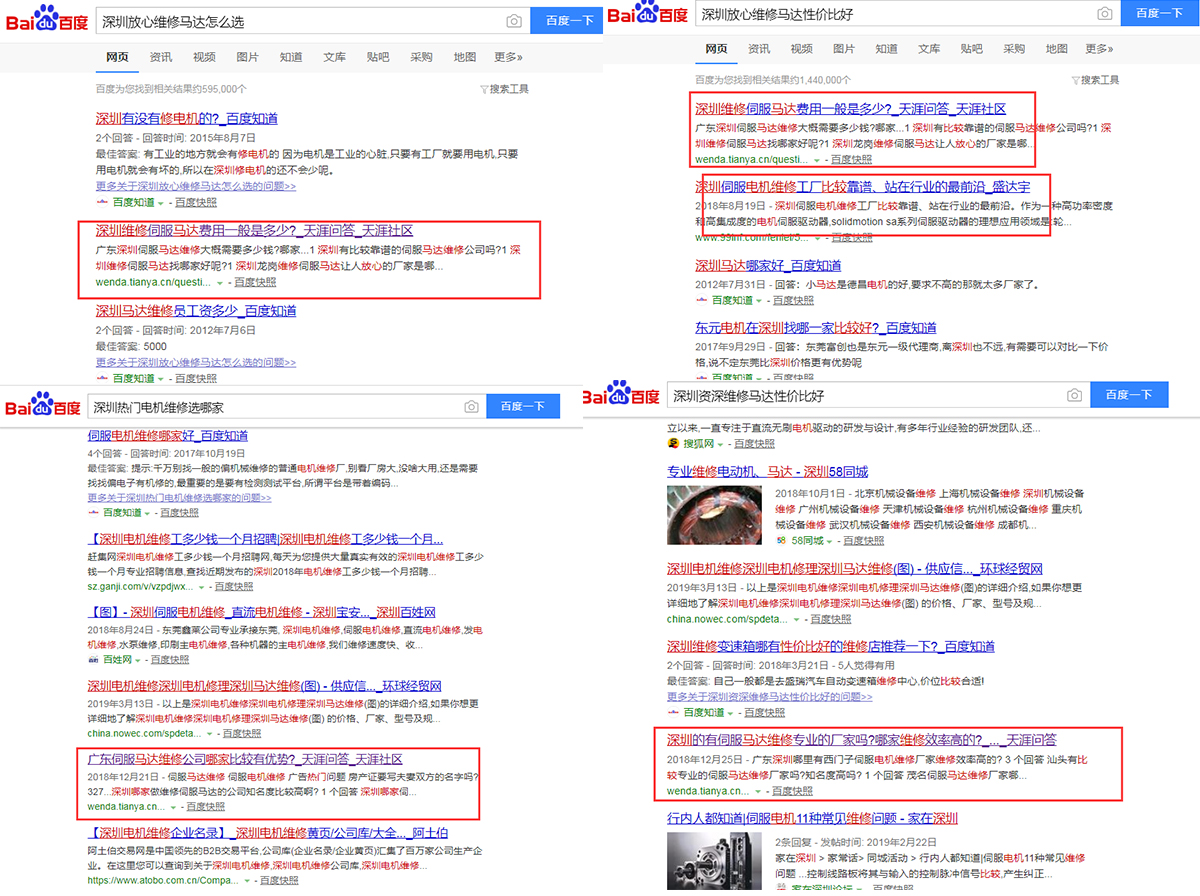Select 贴吧 tab in 深圳放心维修马达怎么选 page
The width and height of the screenshot is (1200, 896).
tap(378, 57)
